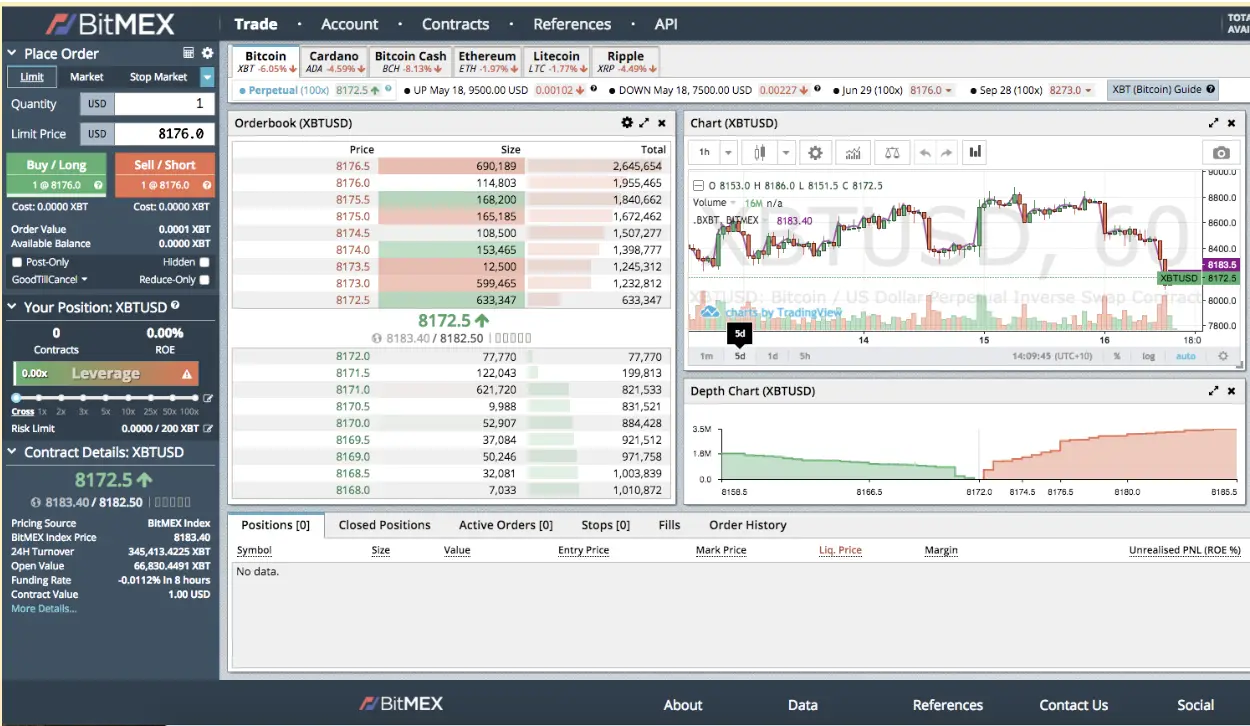Expand the Depth Chart to fullscreen
The image size is (1250, 726).
(1213, 391)
